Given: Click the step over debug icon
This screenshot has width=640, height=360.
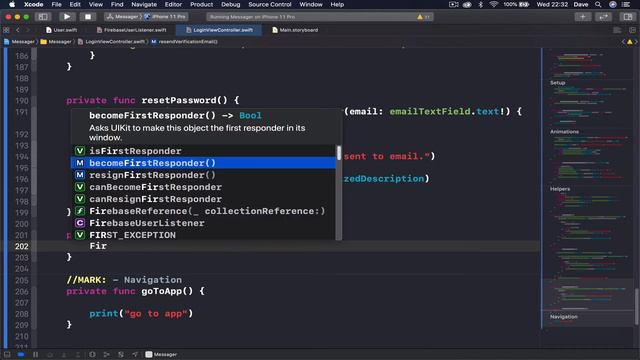Looking at the screenshot, I should [x=50, y=354].
